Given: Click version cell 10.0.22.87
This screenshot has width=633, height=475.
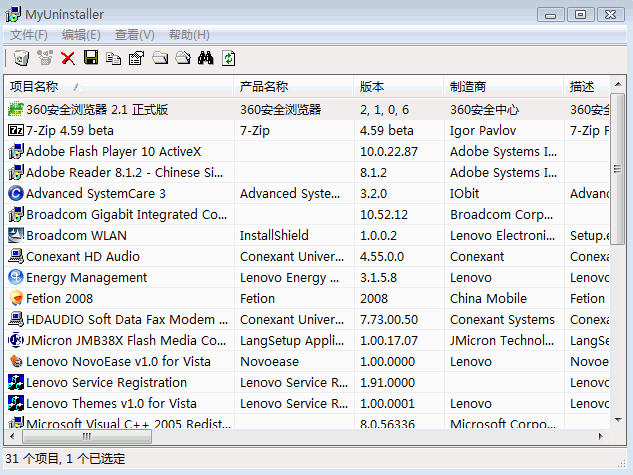Looking at the screenshot, I should 389,151.
